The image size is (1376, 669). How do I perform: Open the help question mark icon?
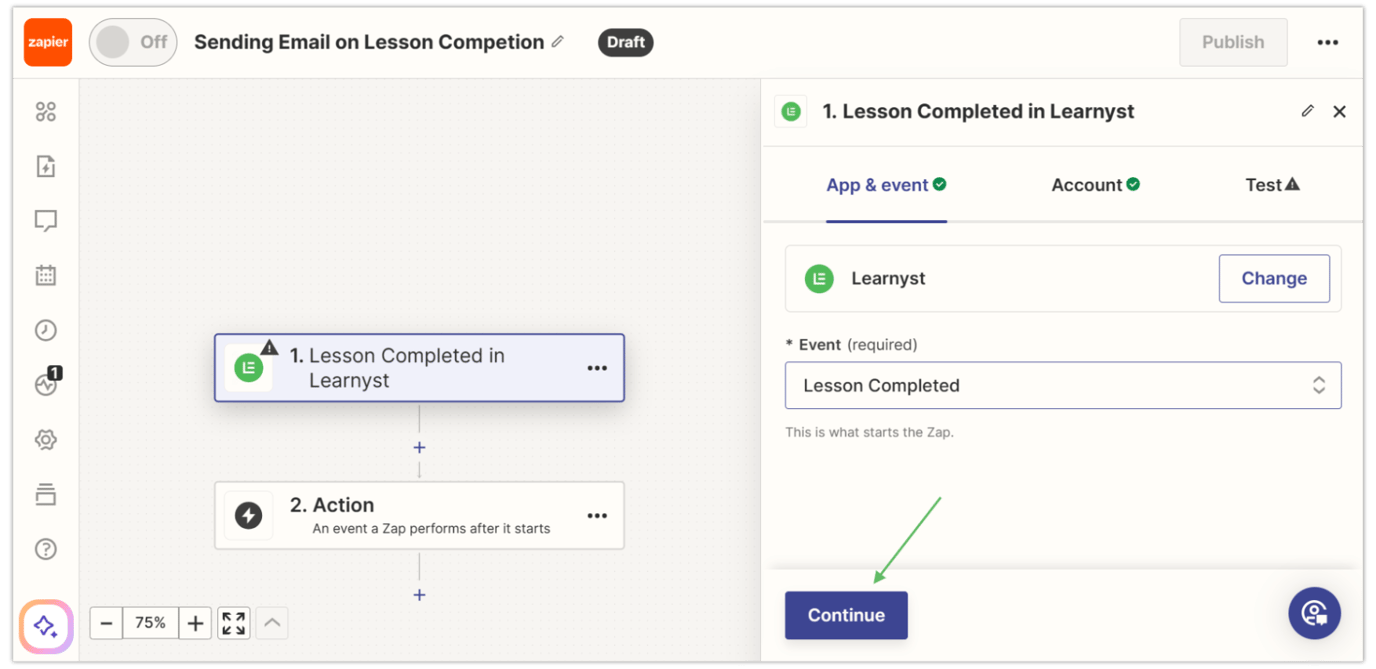45,548
